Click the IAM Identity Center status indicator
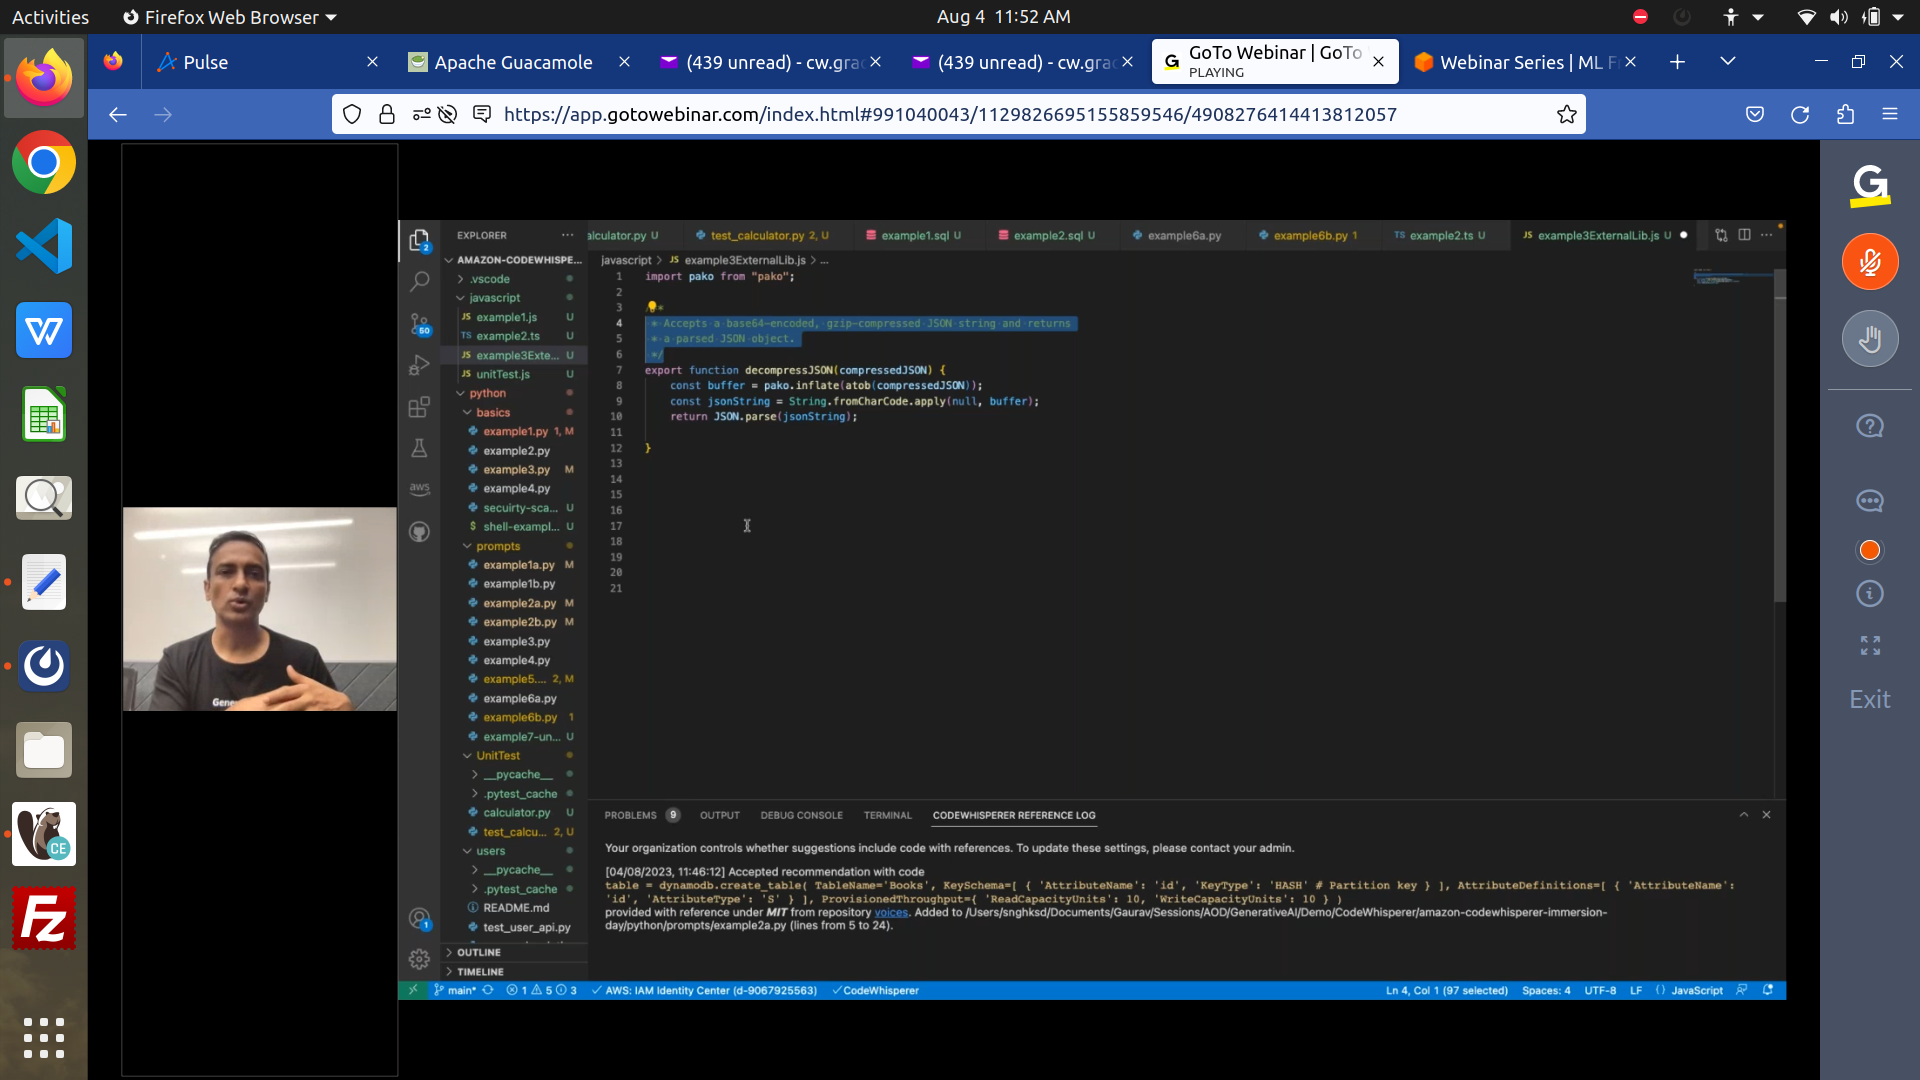 705,990
